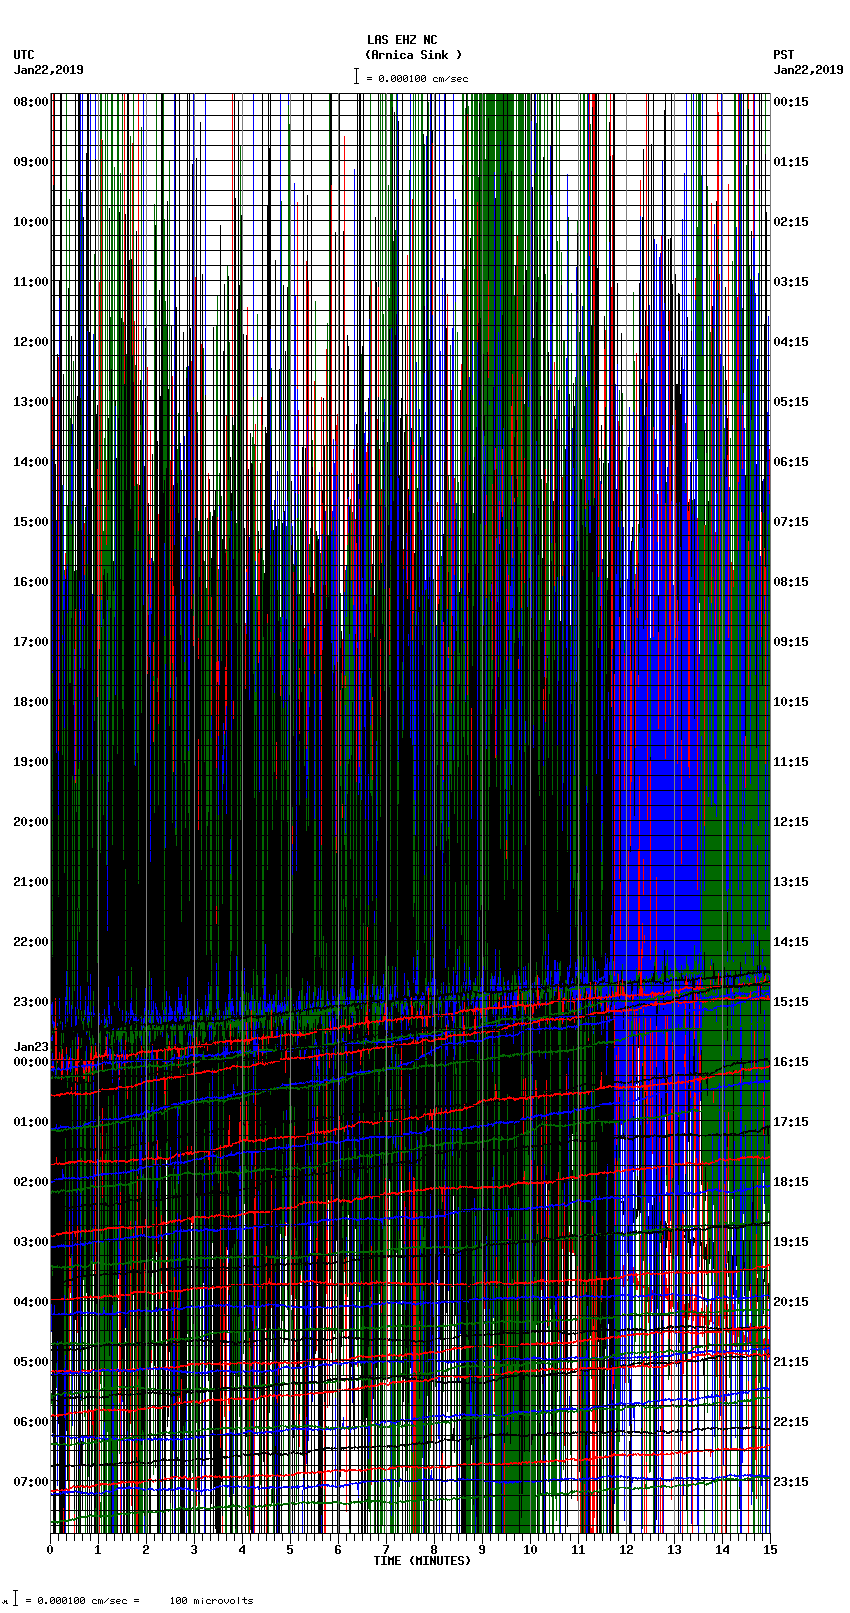Click the '12:00' UTC time label
The height and width of the screenshot is (1613, 850).
(31, 342)
